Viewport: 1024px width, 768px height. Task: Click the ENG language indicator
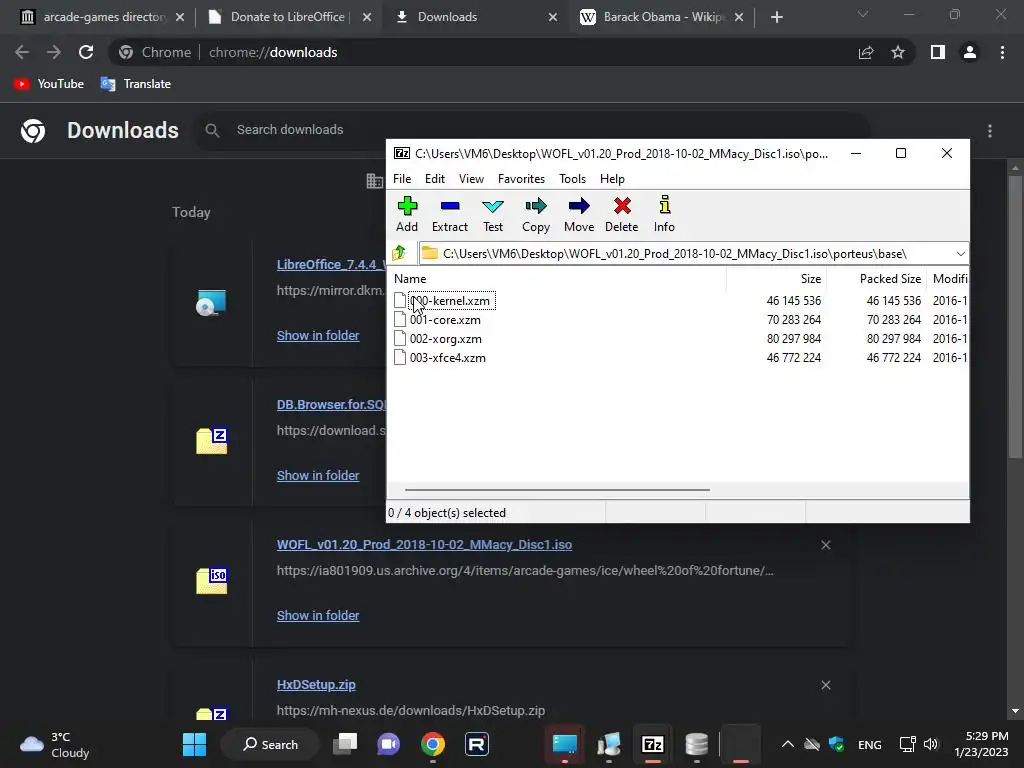(x=869, y=744)
